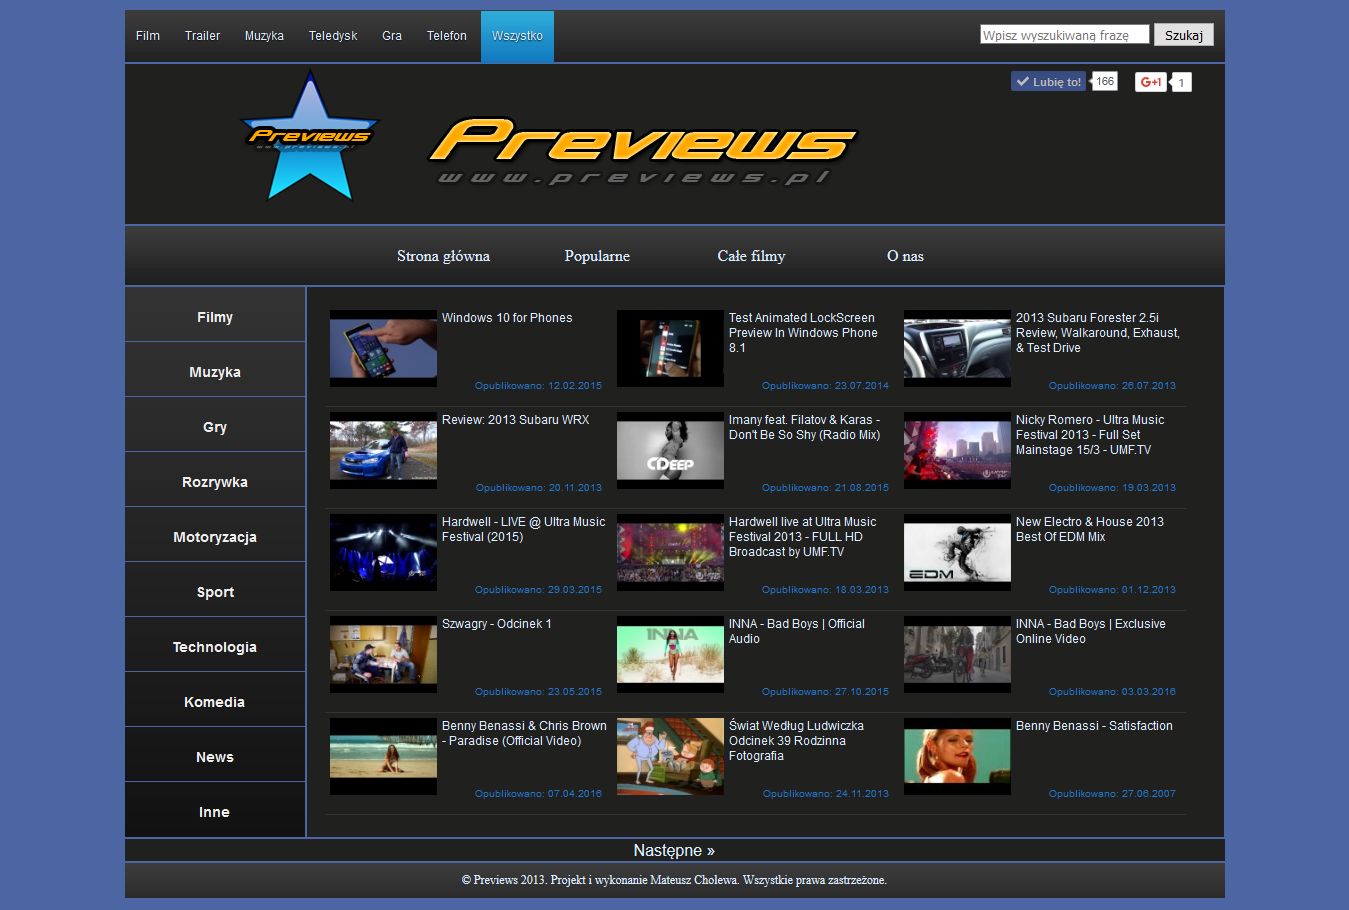Select the Inne sidebar category

coord(215,811)
